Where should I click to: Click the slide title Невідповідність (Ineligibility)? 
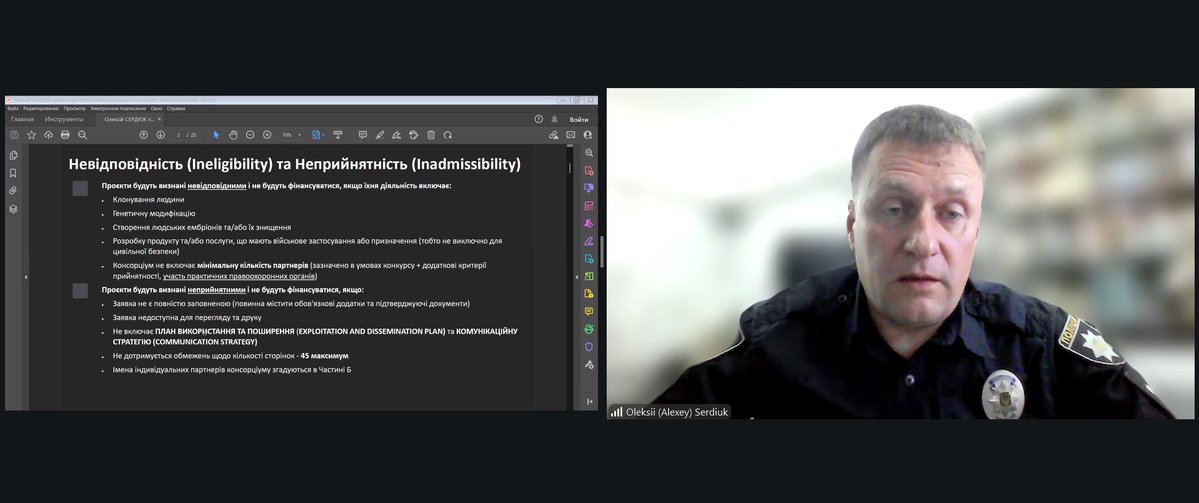[294, 164]
